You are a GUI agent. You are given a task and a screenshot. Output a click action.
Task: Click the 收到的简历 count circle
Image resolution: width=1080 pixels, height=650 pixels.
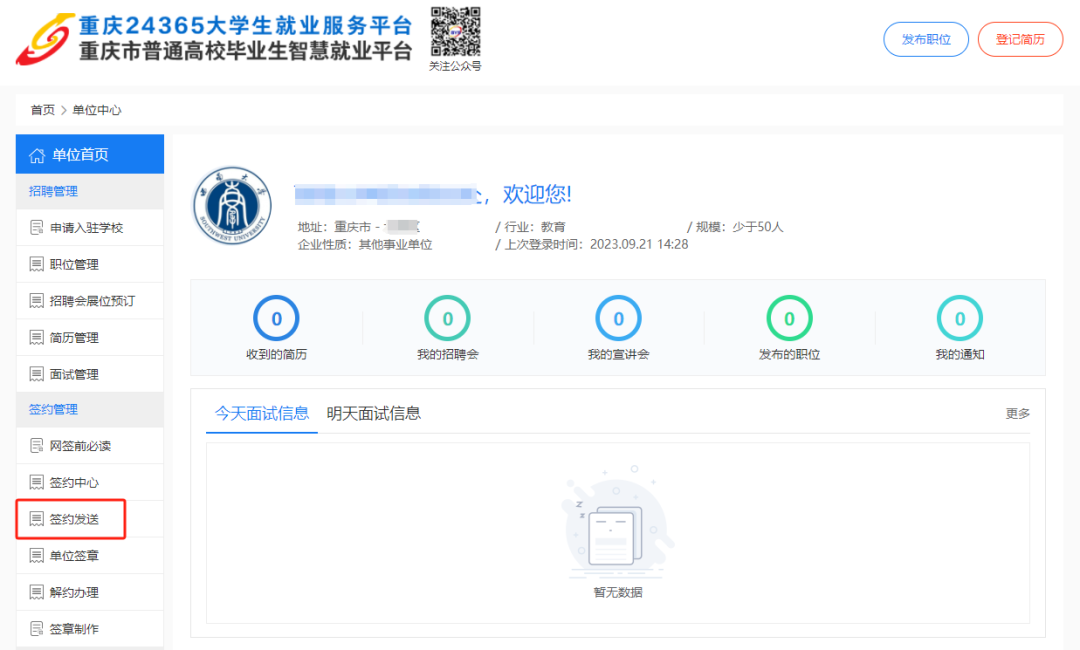pos(276,319)
